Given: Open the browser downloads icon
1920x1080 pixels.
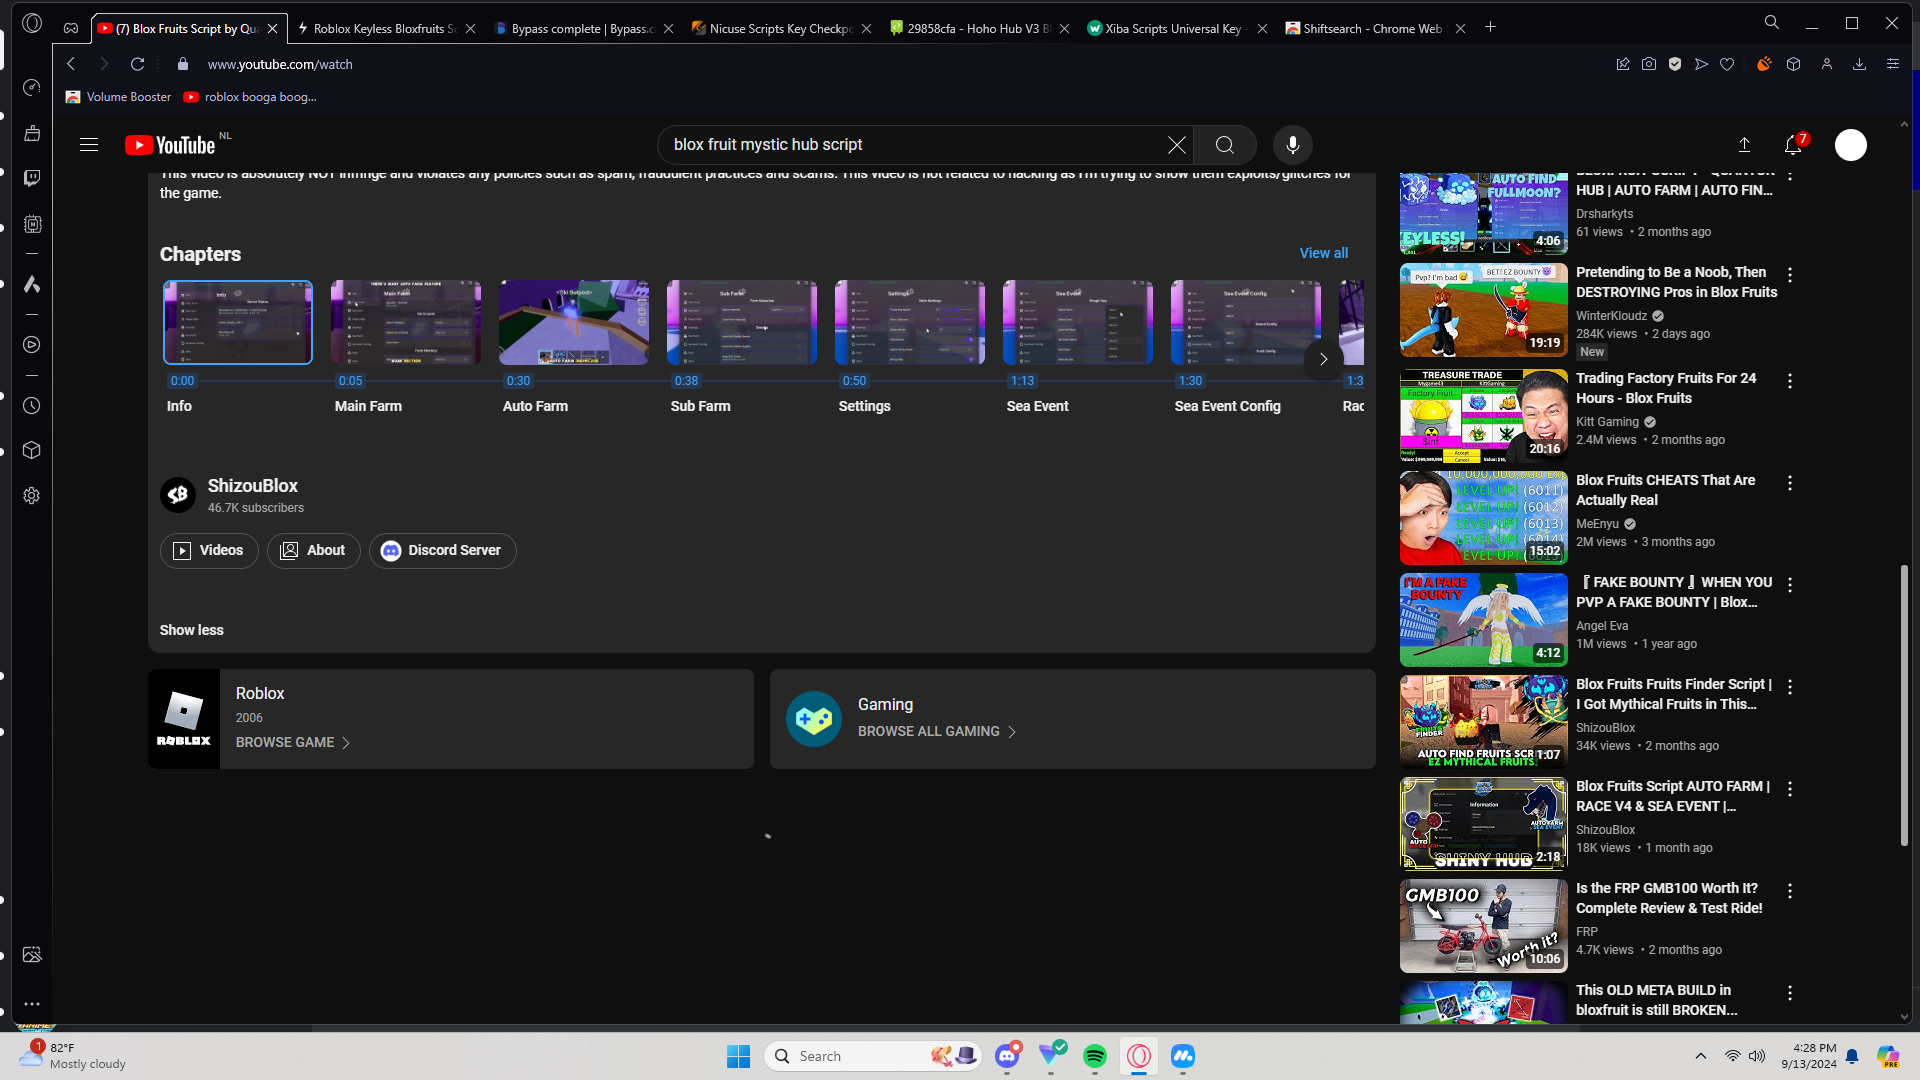Looking at the screenshot, I should pos(1860,64).
